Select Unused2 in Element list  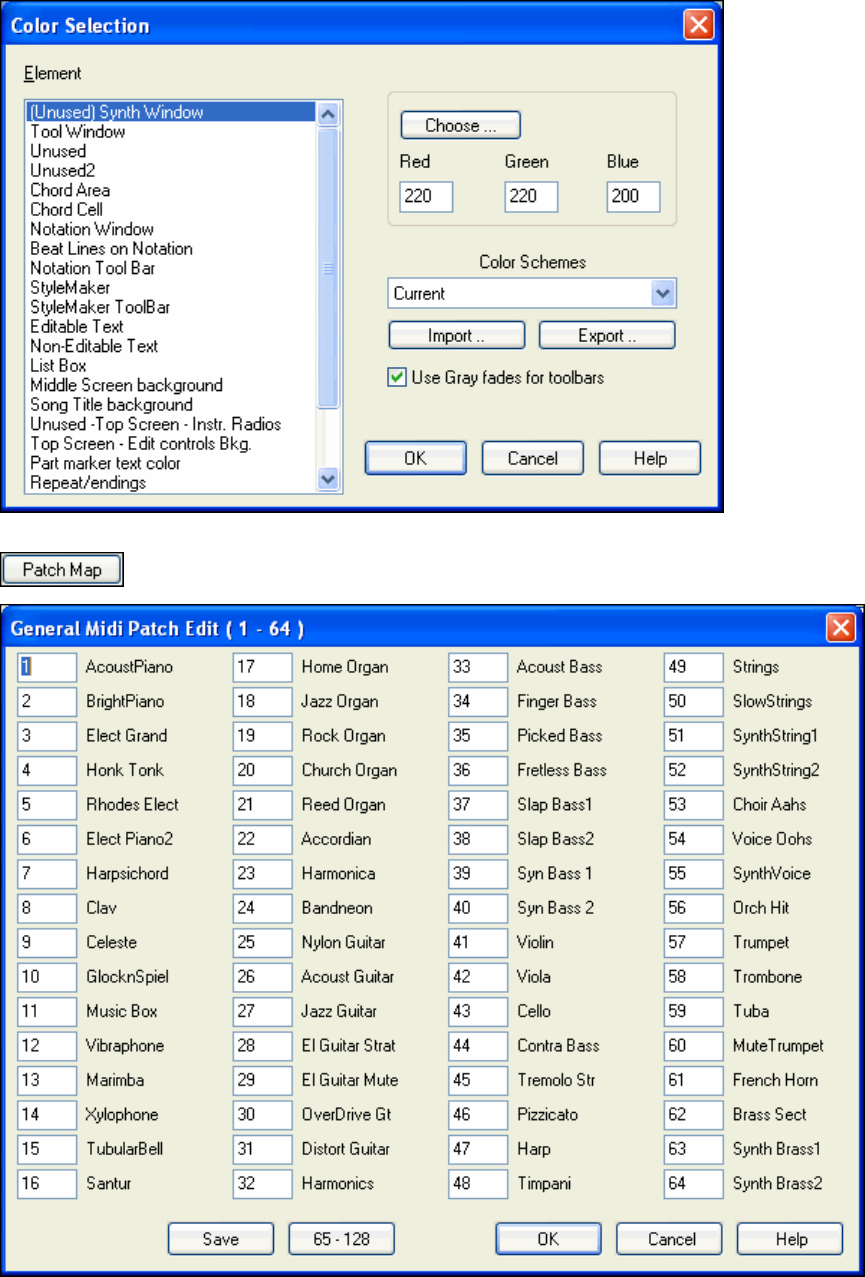click(171, 170)
